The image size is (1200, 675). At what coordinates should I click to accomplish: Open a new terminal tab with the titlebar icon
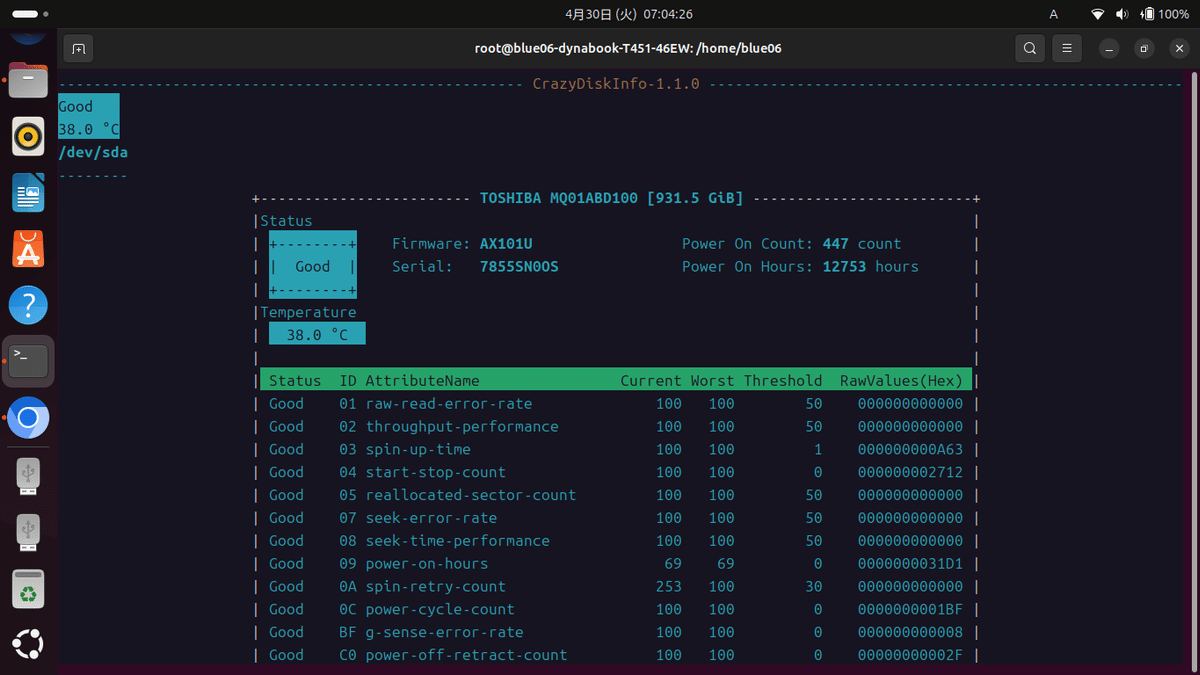pyautogui.click(x=78, y=48)
